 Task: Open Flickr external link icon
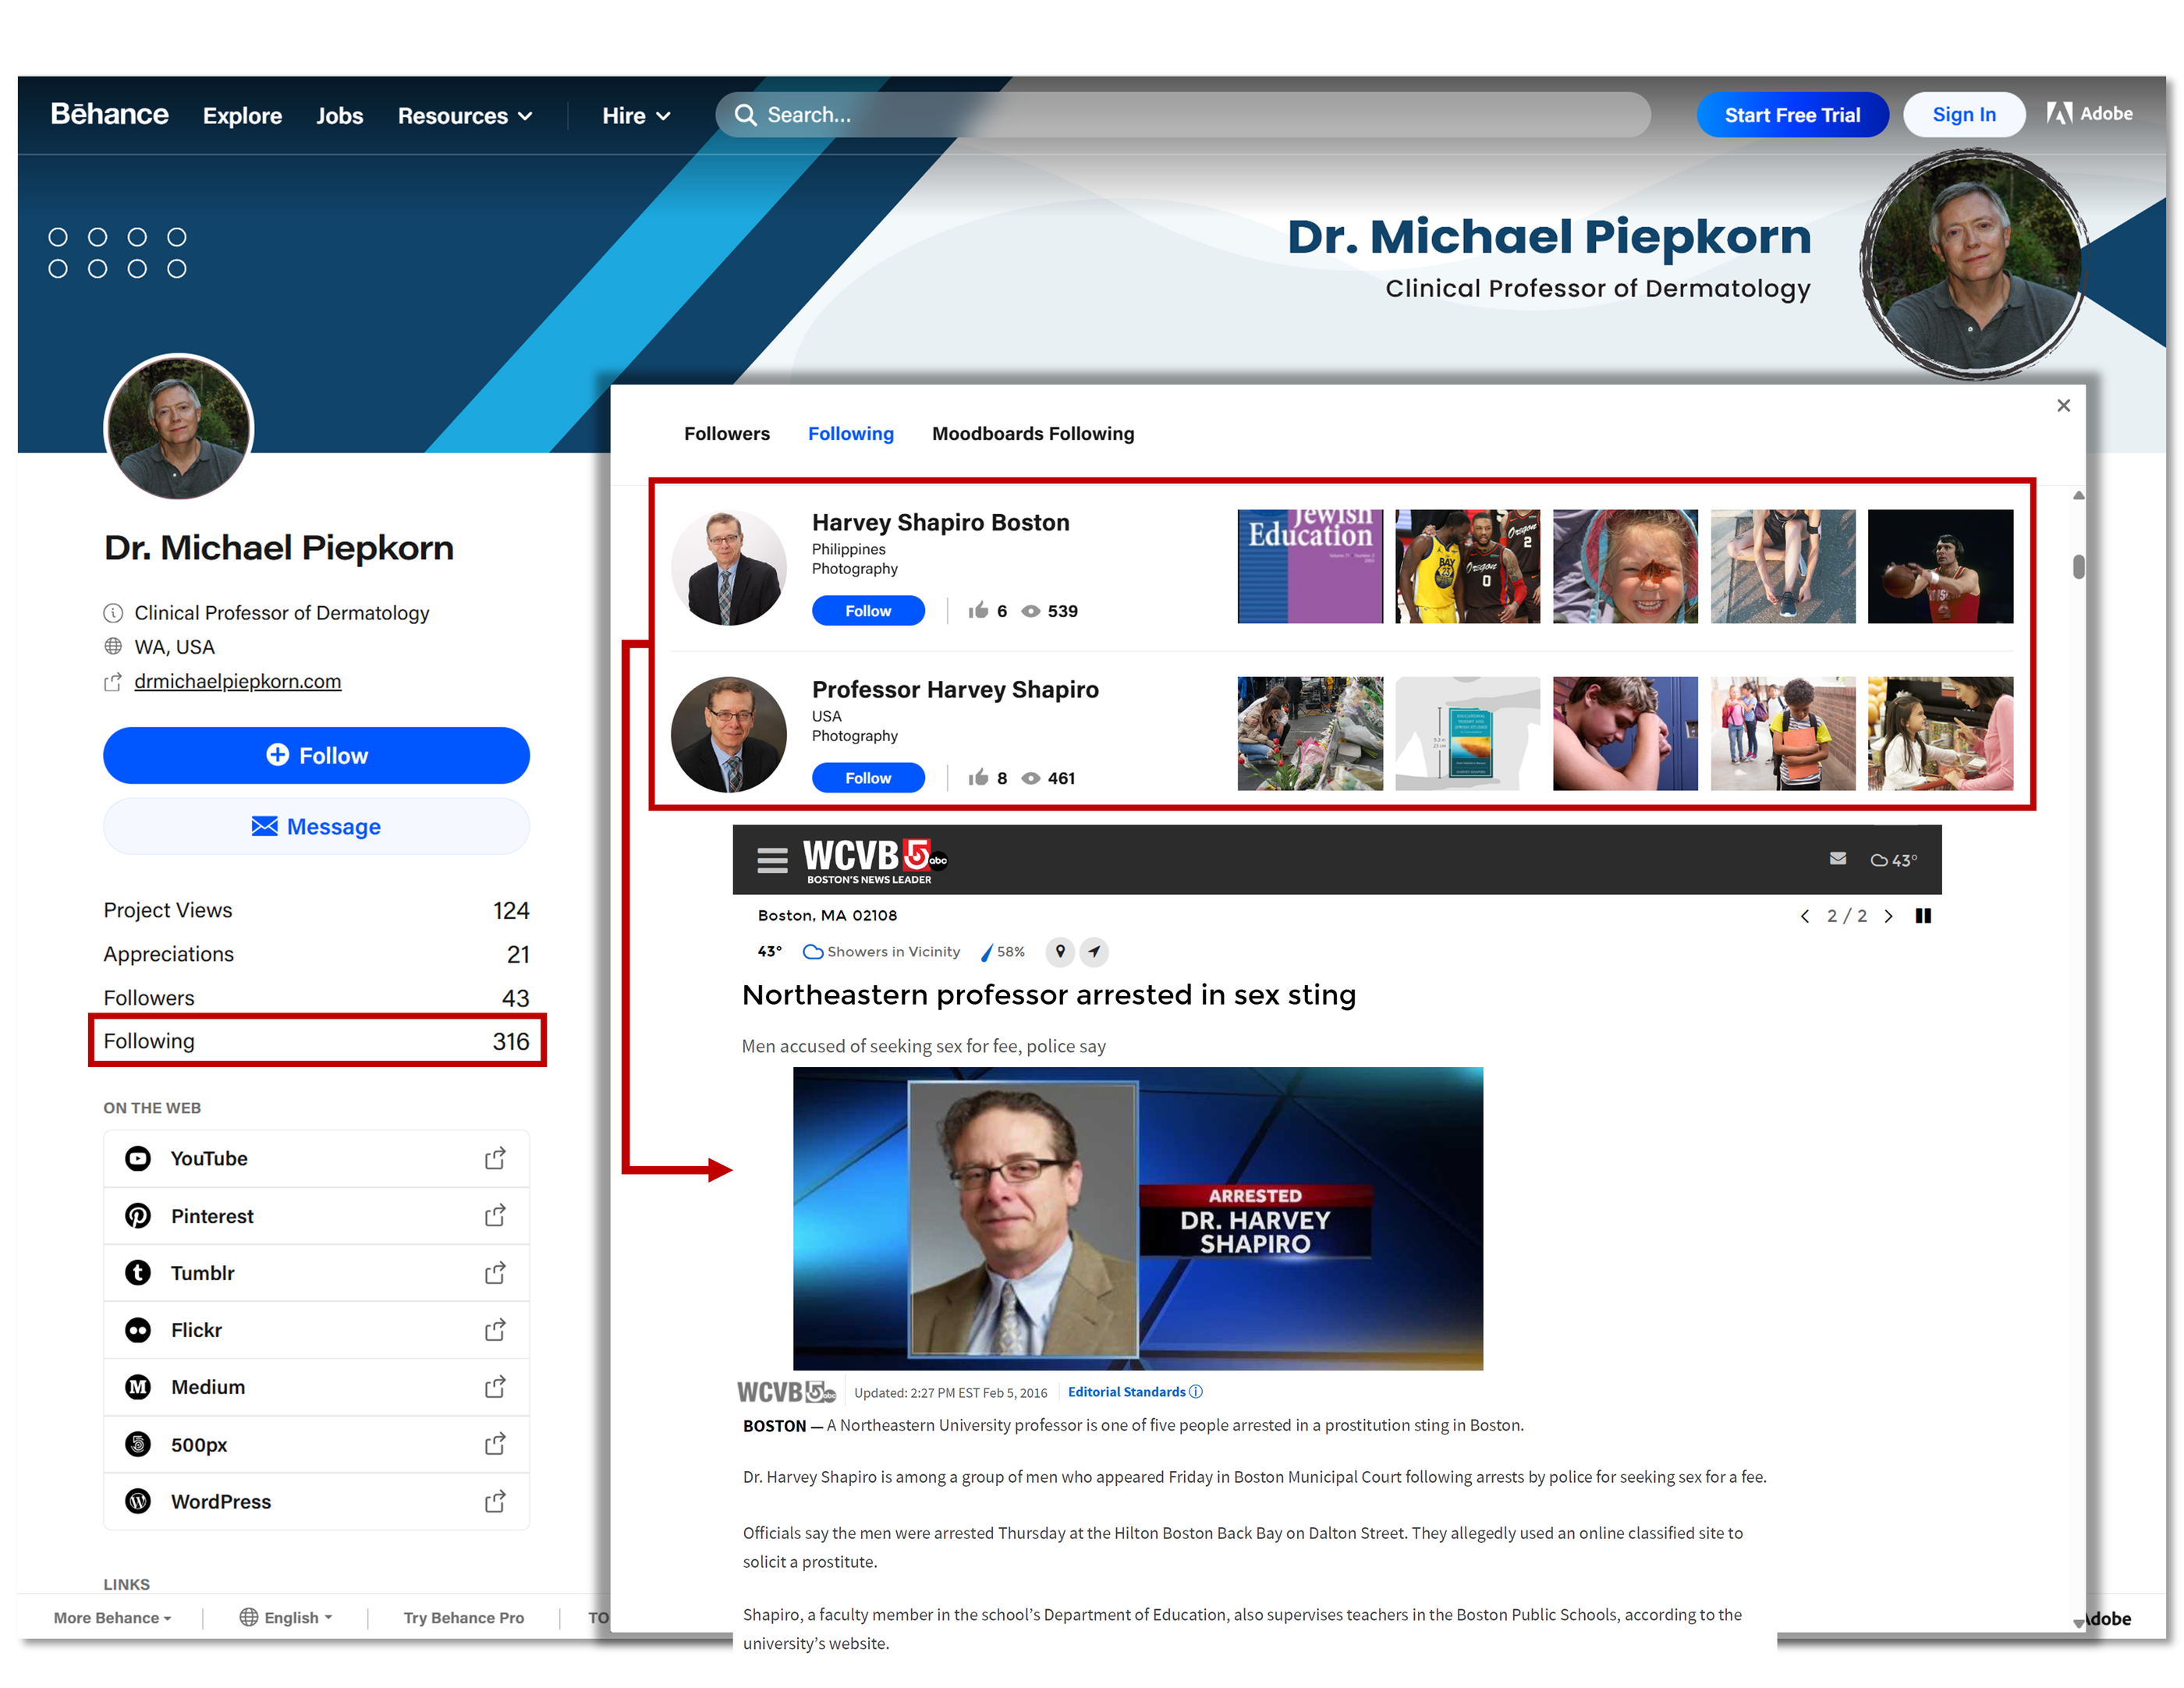pos(495,1330)
